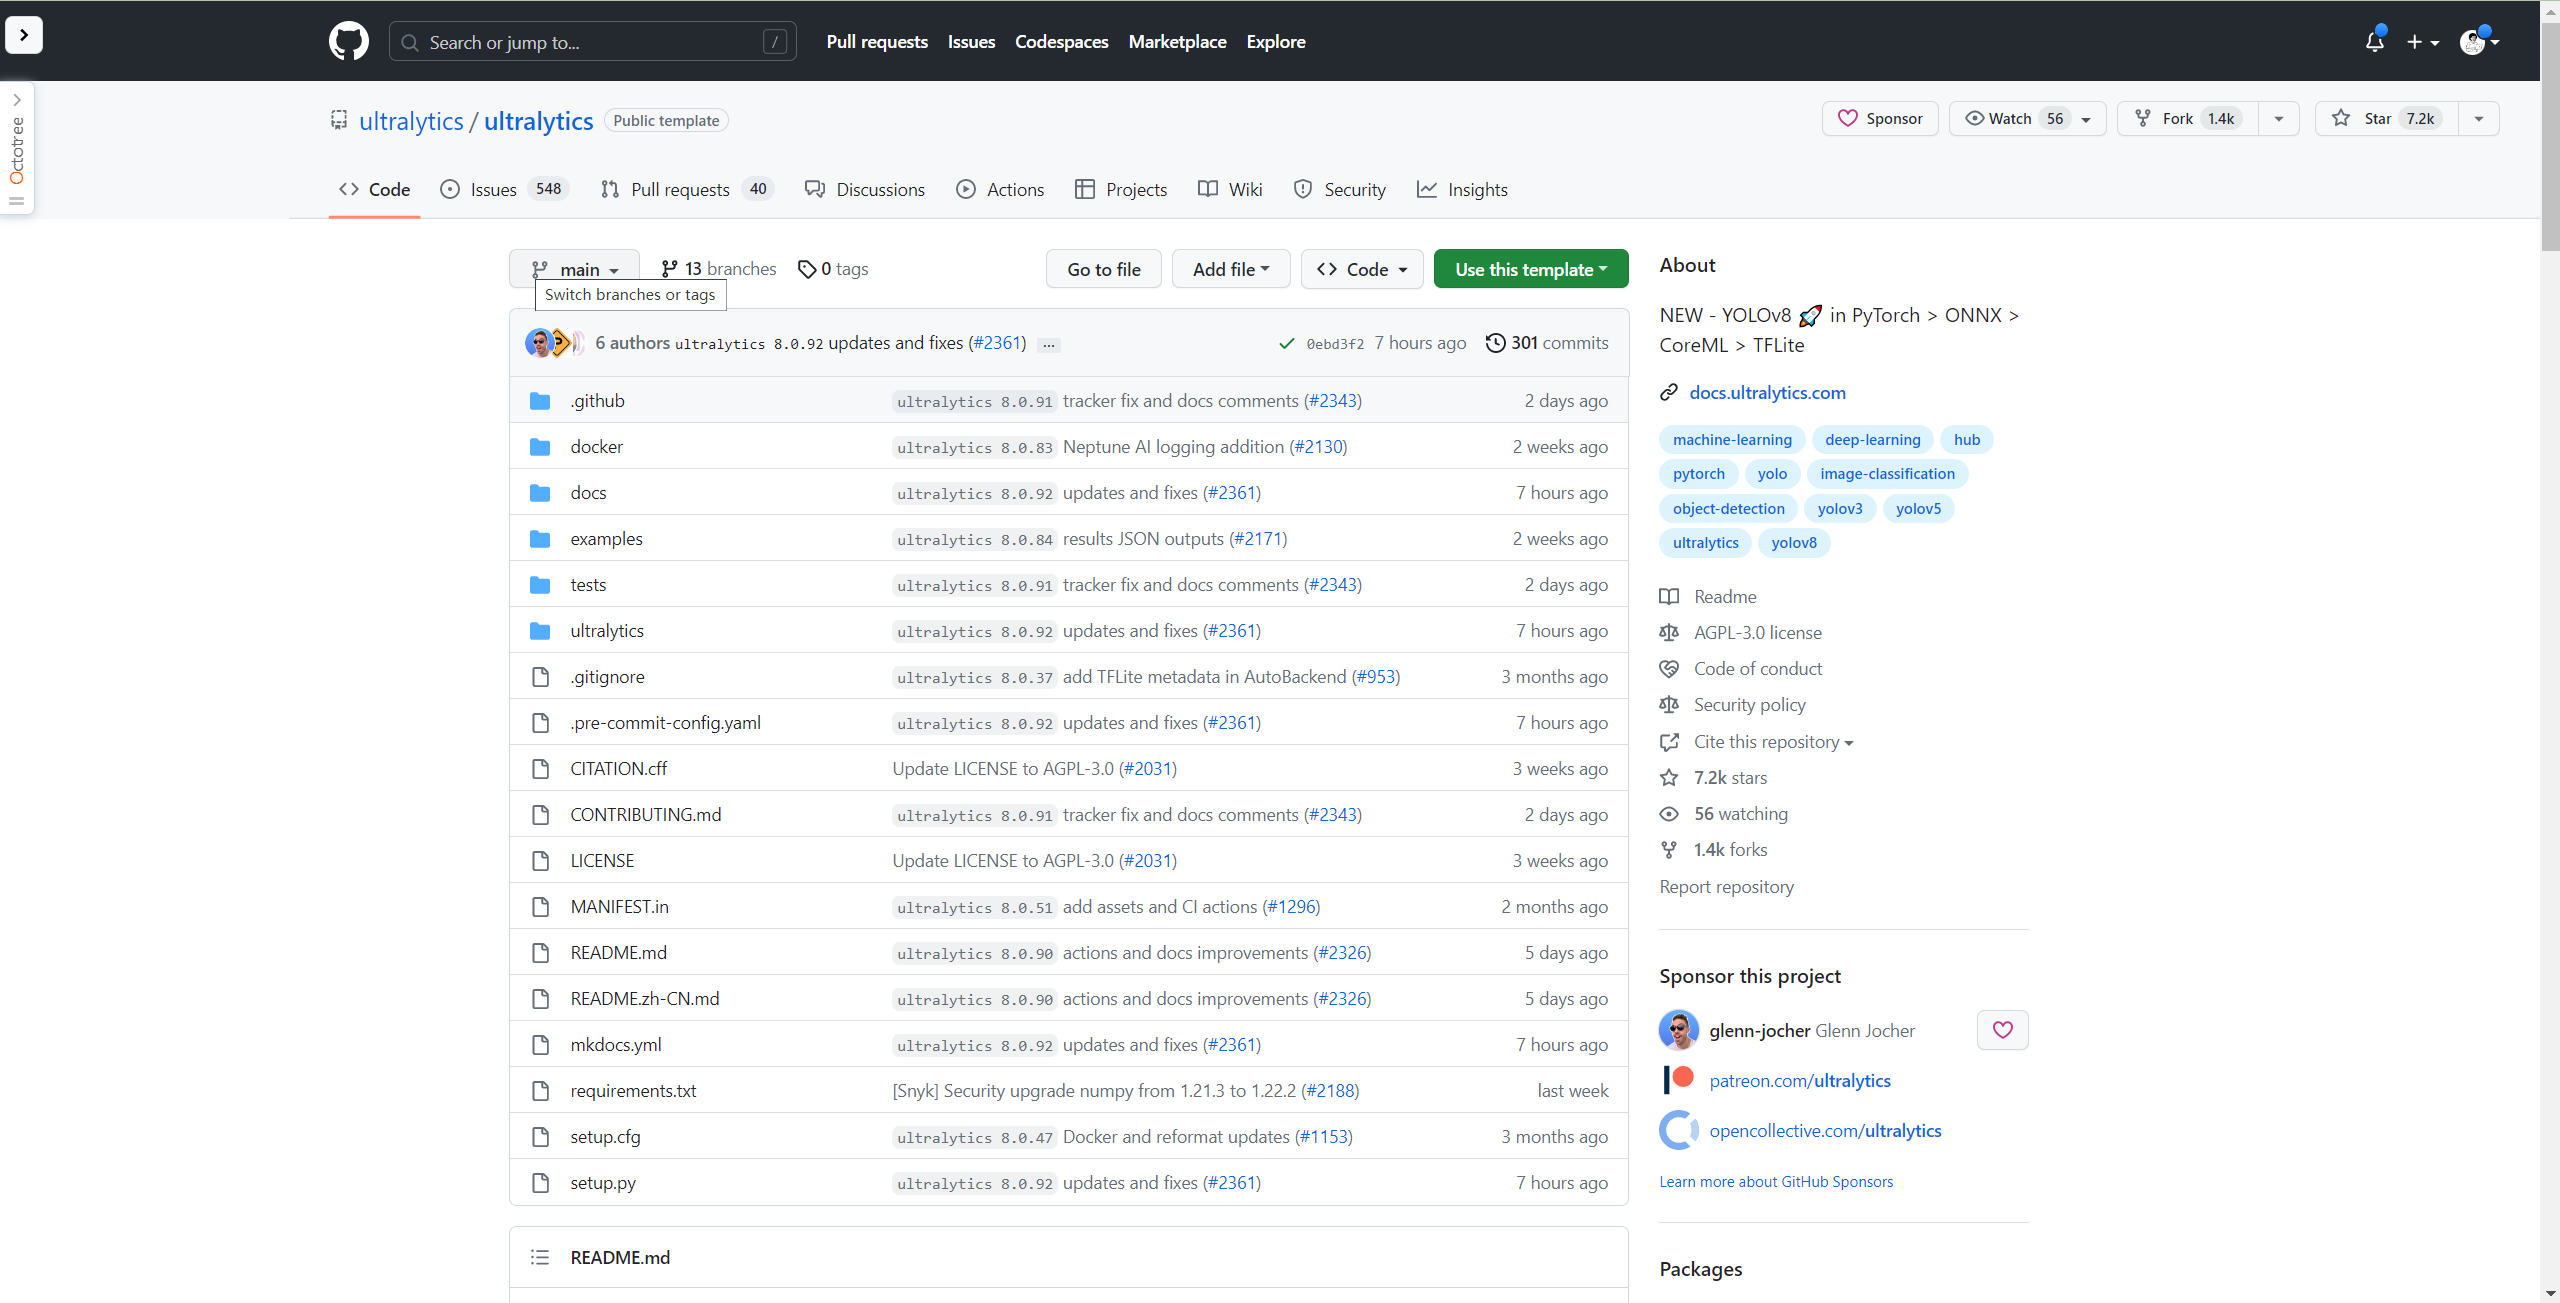Expand the Watch options dropdown arrow

pyautogui.click(x=2087, y=119)
